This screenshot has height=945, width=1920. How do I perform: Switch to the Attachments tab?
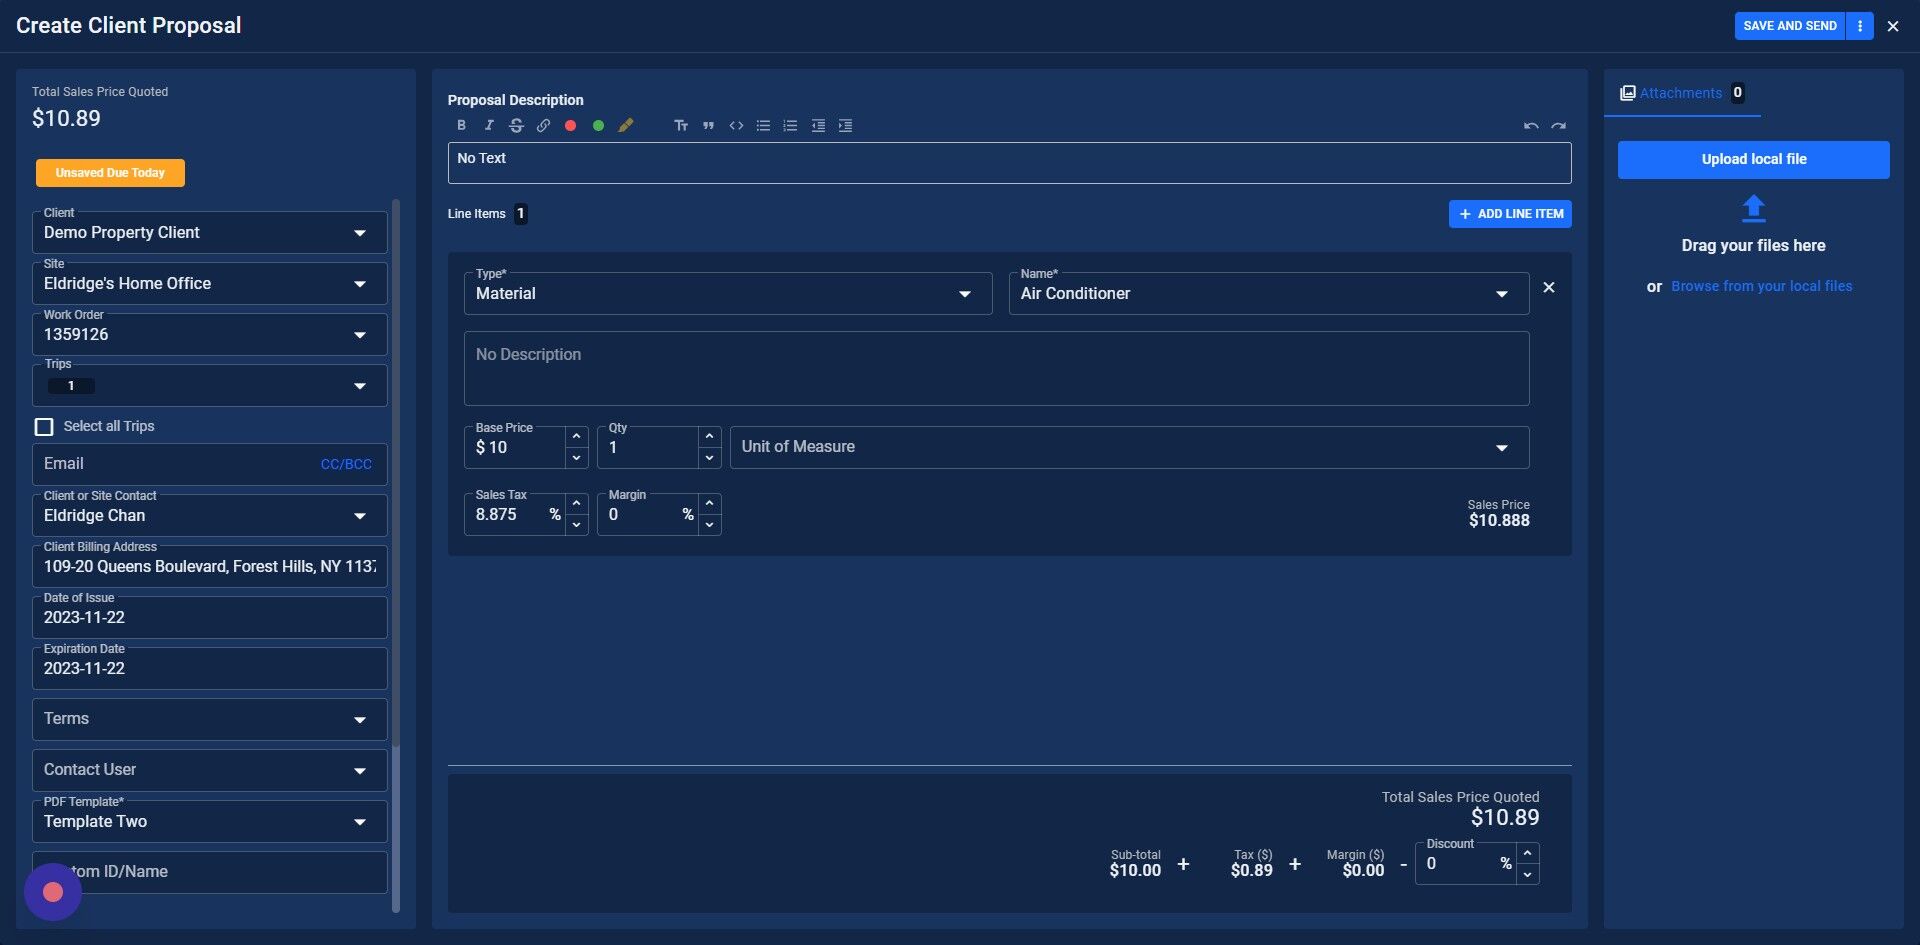coord(1682,93)
